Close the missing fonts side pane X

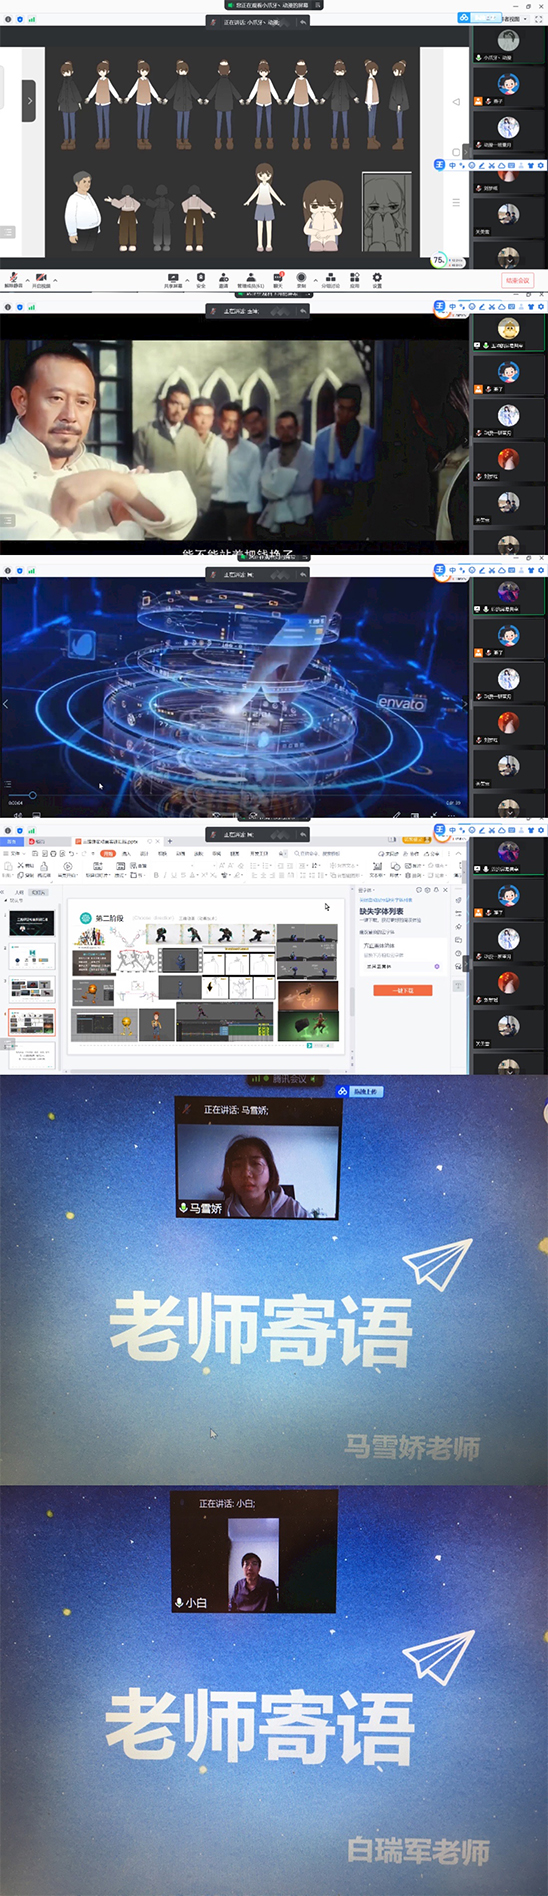click(446, 890)
